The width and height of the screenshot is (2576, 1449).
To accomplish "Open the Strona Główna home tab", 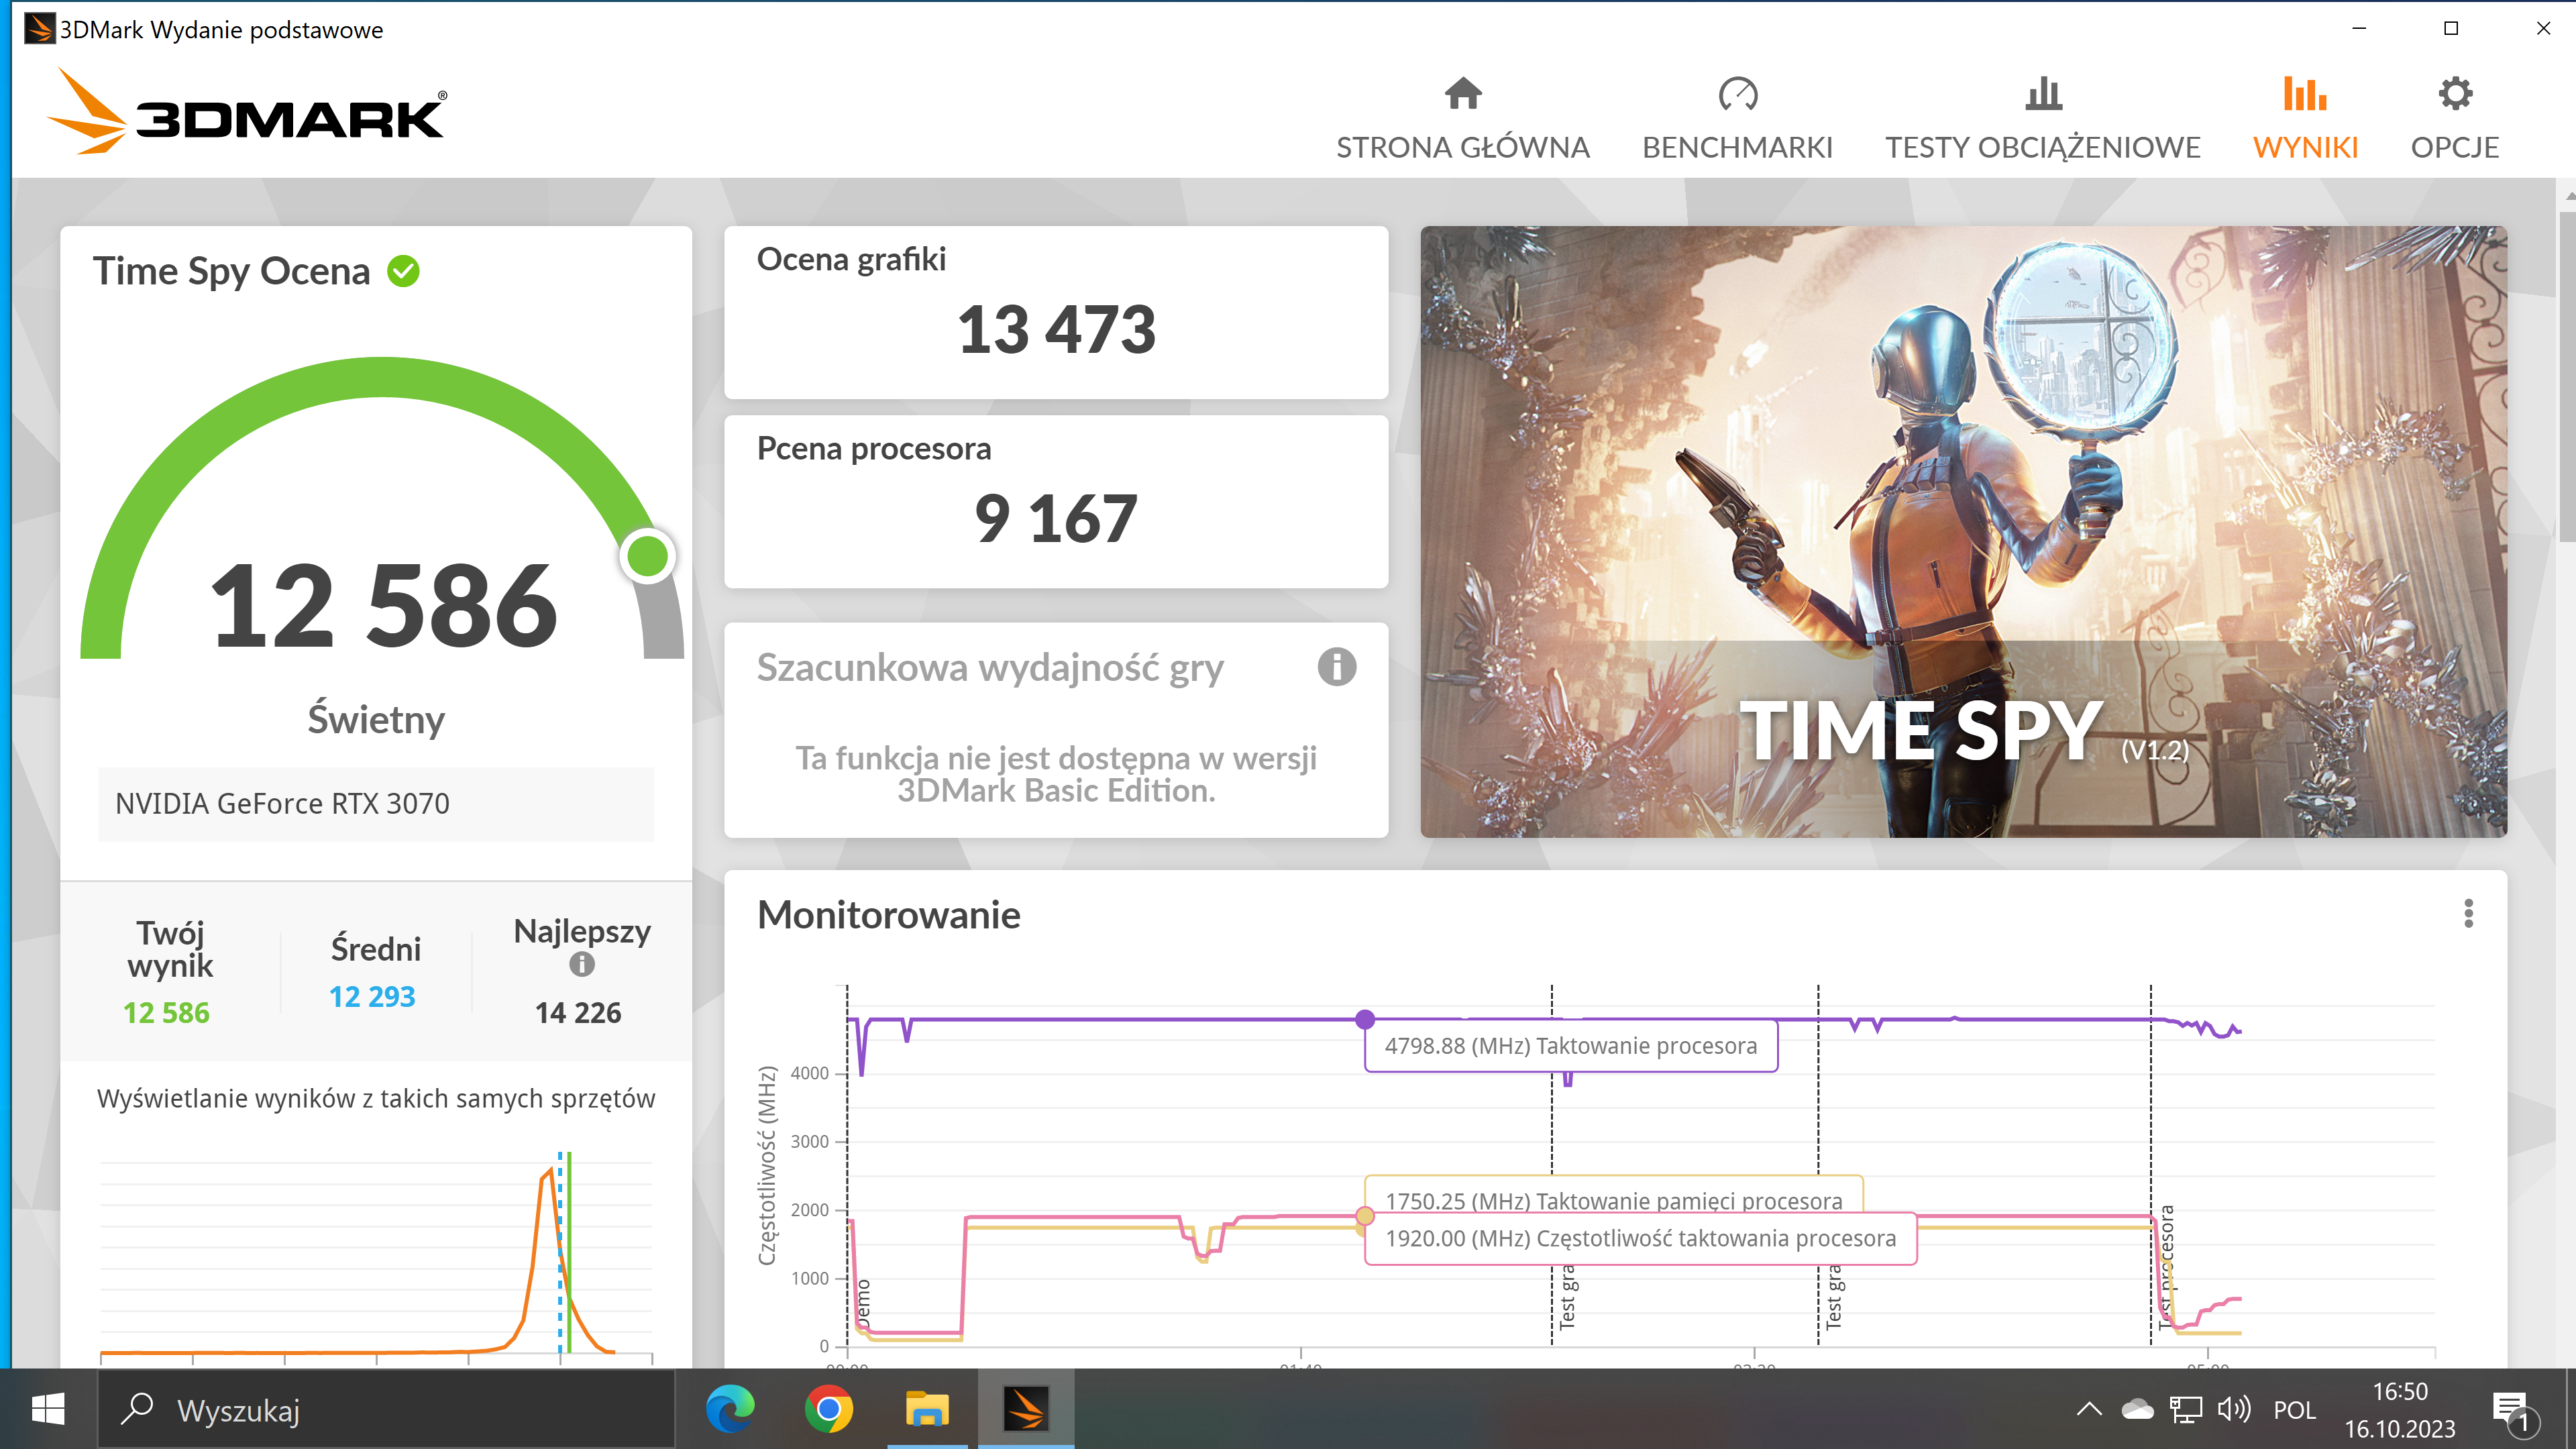I will [1462, 119].
